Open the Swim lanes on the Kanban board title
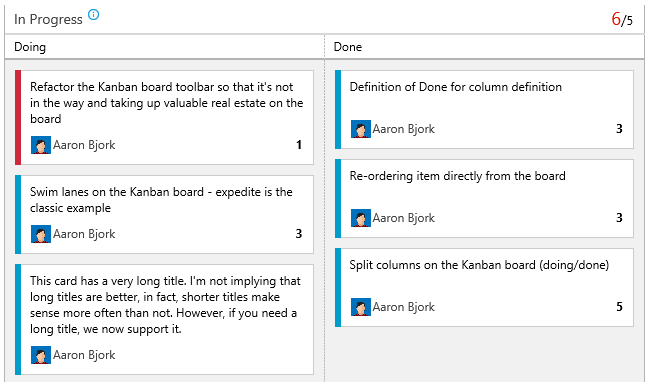This screenshot has height=387, width=649. 161,200
